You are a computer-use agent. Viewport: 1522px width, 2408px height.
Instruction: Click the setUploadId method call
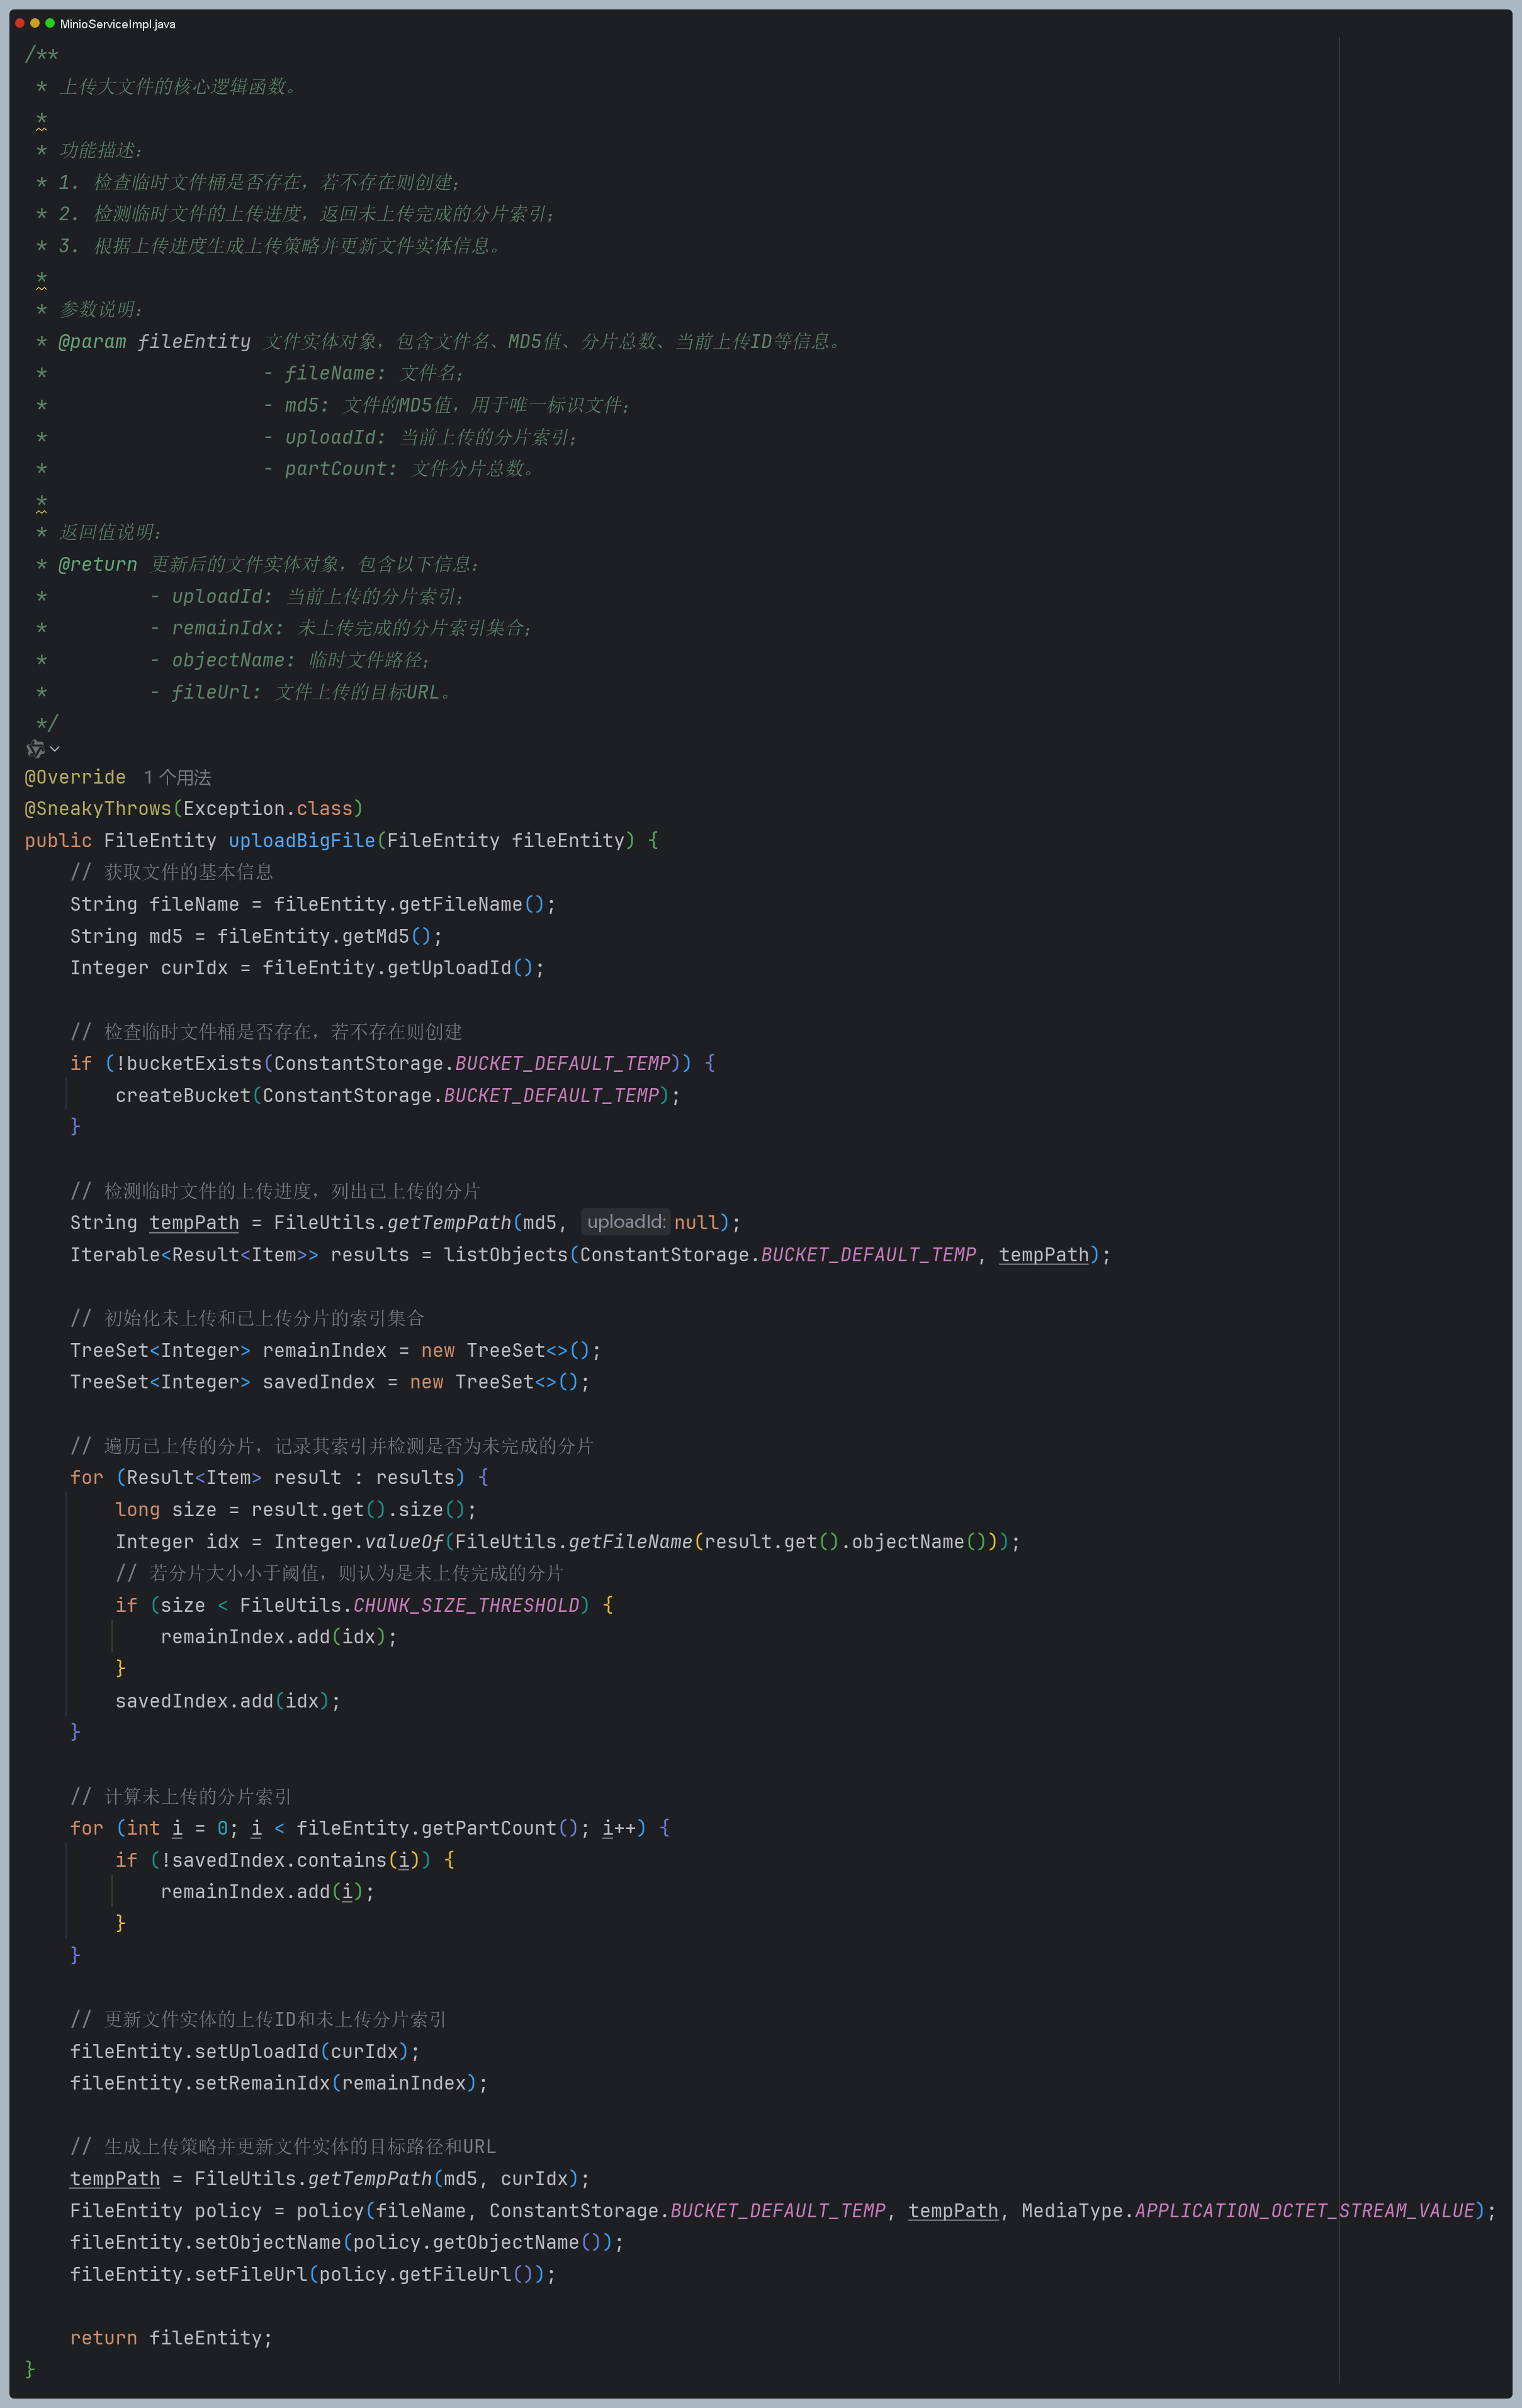click(x=256, y=2051)
